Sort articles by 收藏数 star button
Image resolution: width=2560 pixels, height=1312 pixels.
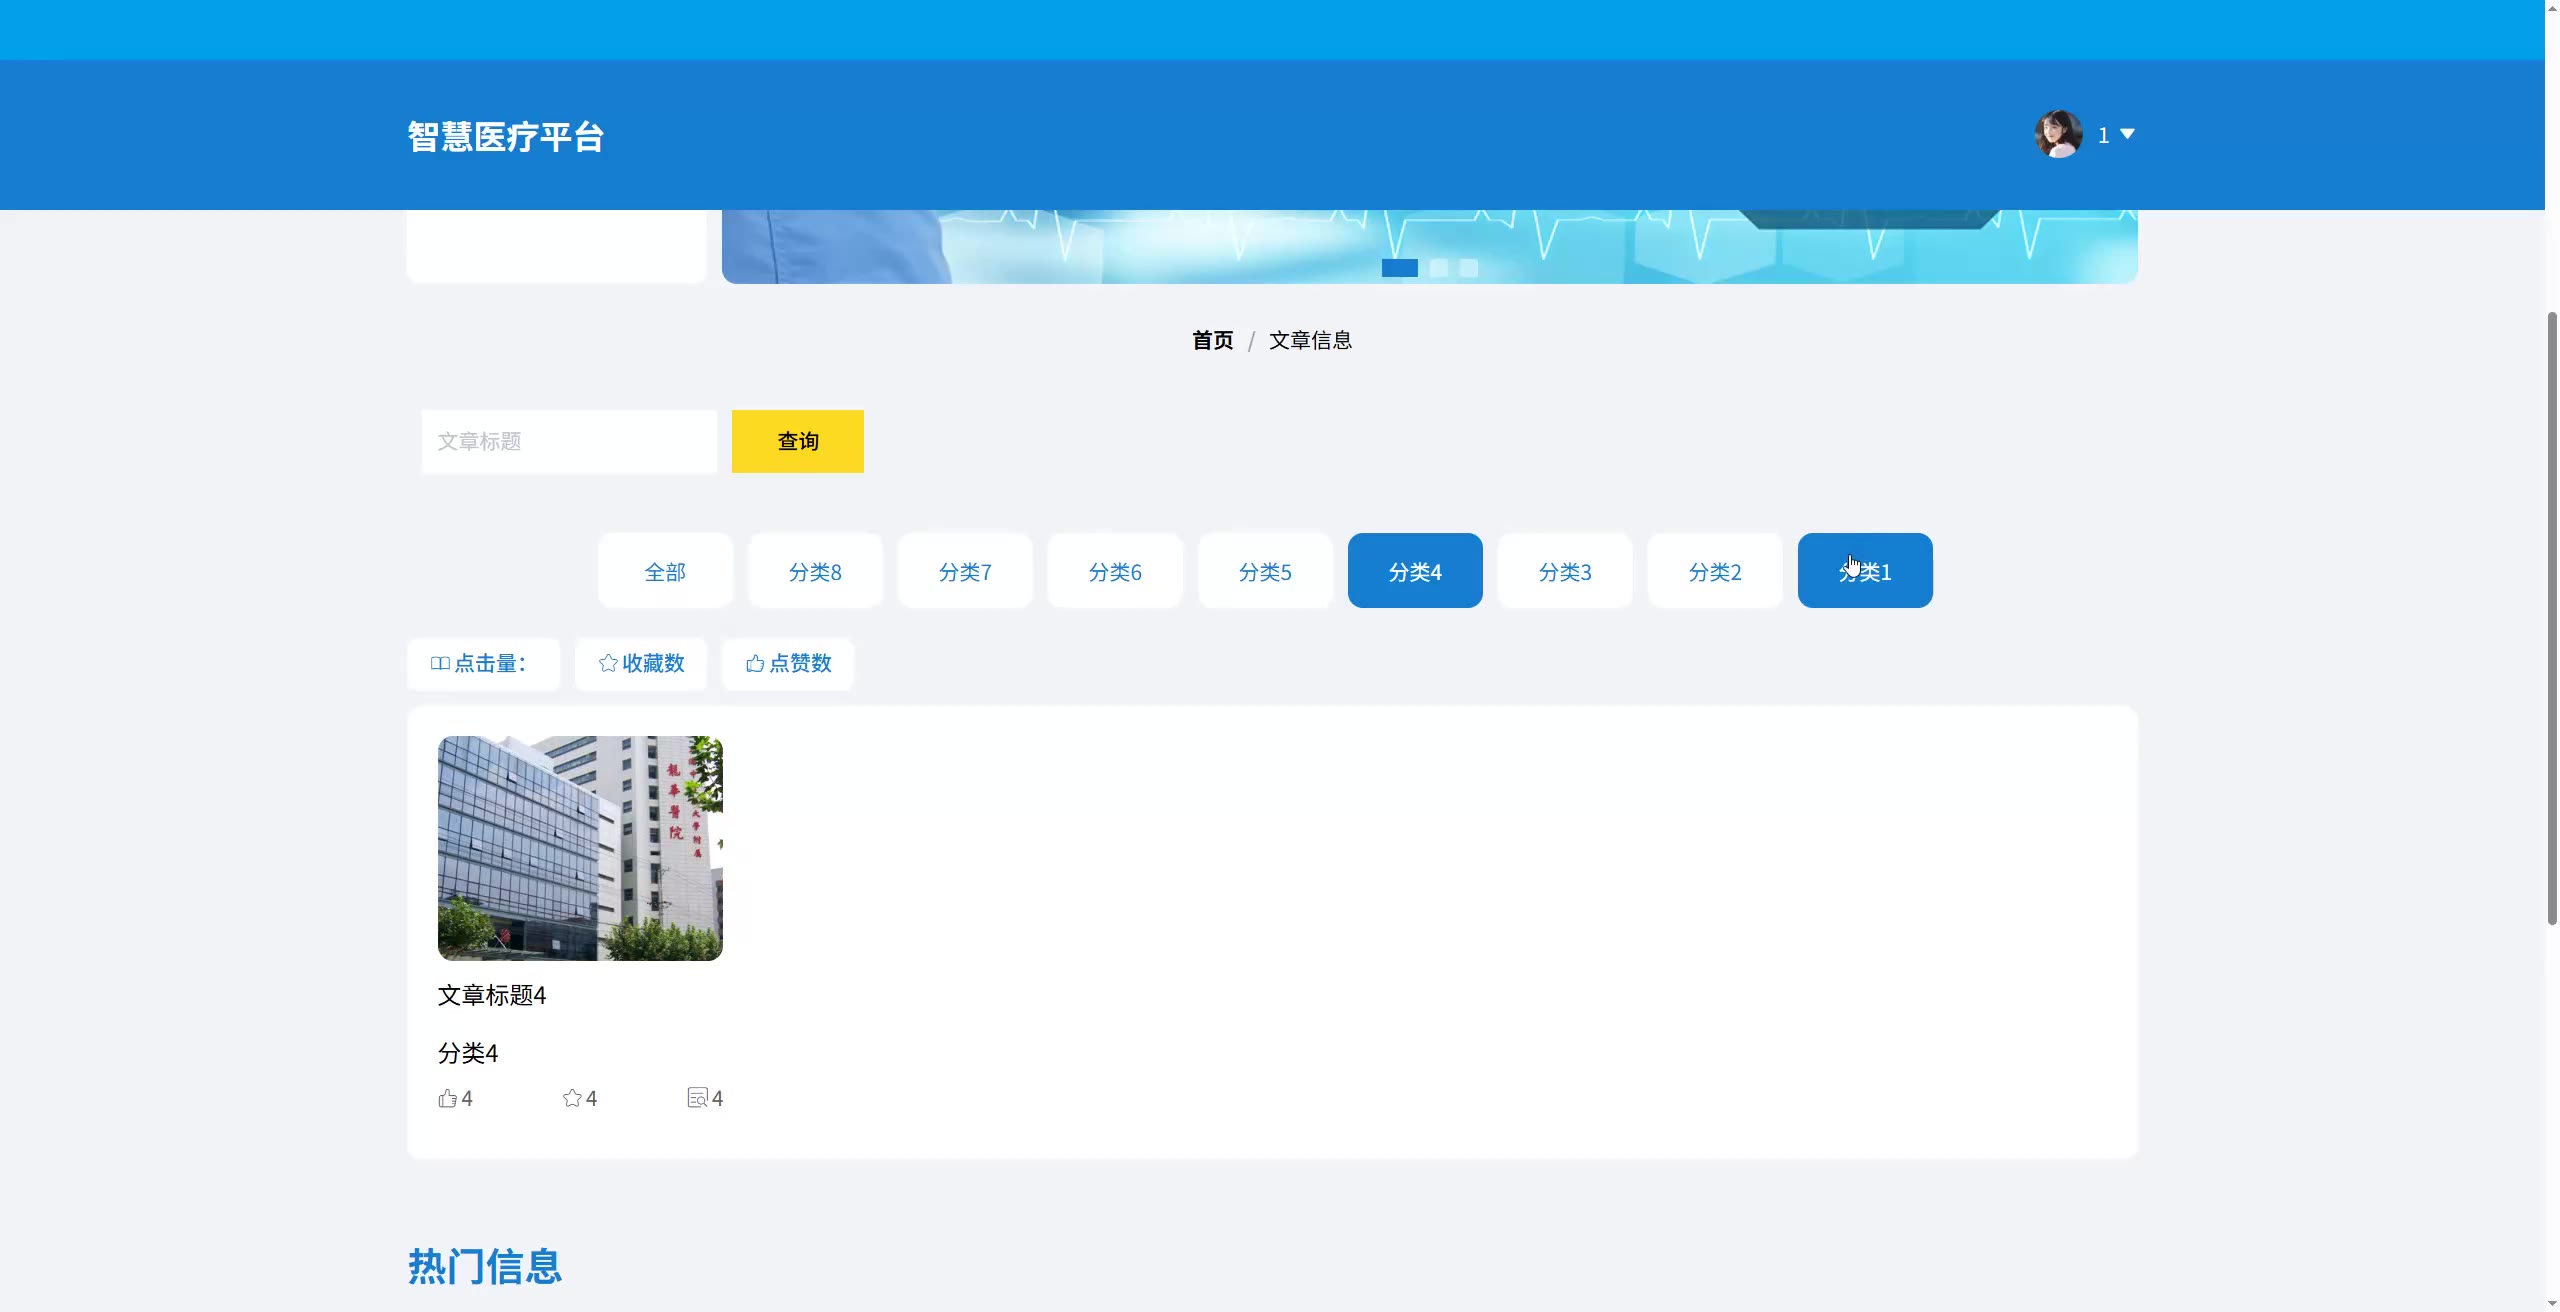tap(641, 664)
